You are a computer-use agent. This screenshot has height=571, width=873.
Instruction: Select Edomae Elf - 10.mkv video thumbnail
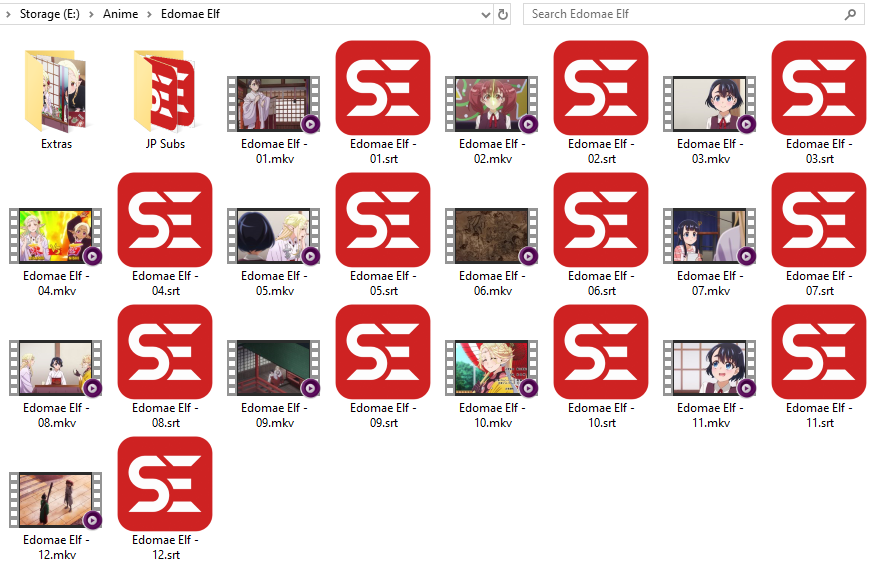[492, 368]
